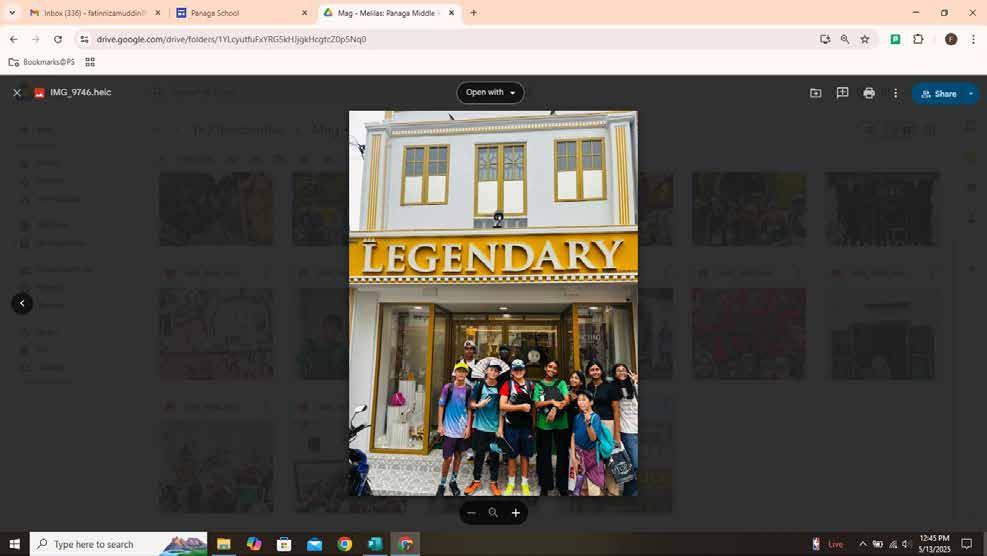The image size is (987, 556).
Task: Go back in browser history
Action: (x=14, y=39)
